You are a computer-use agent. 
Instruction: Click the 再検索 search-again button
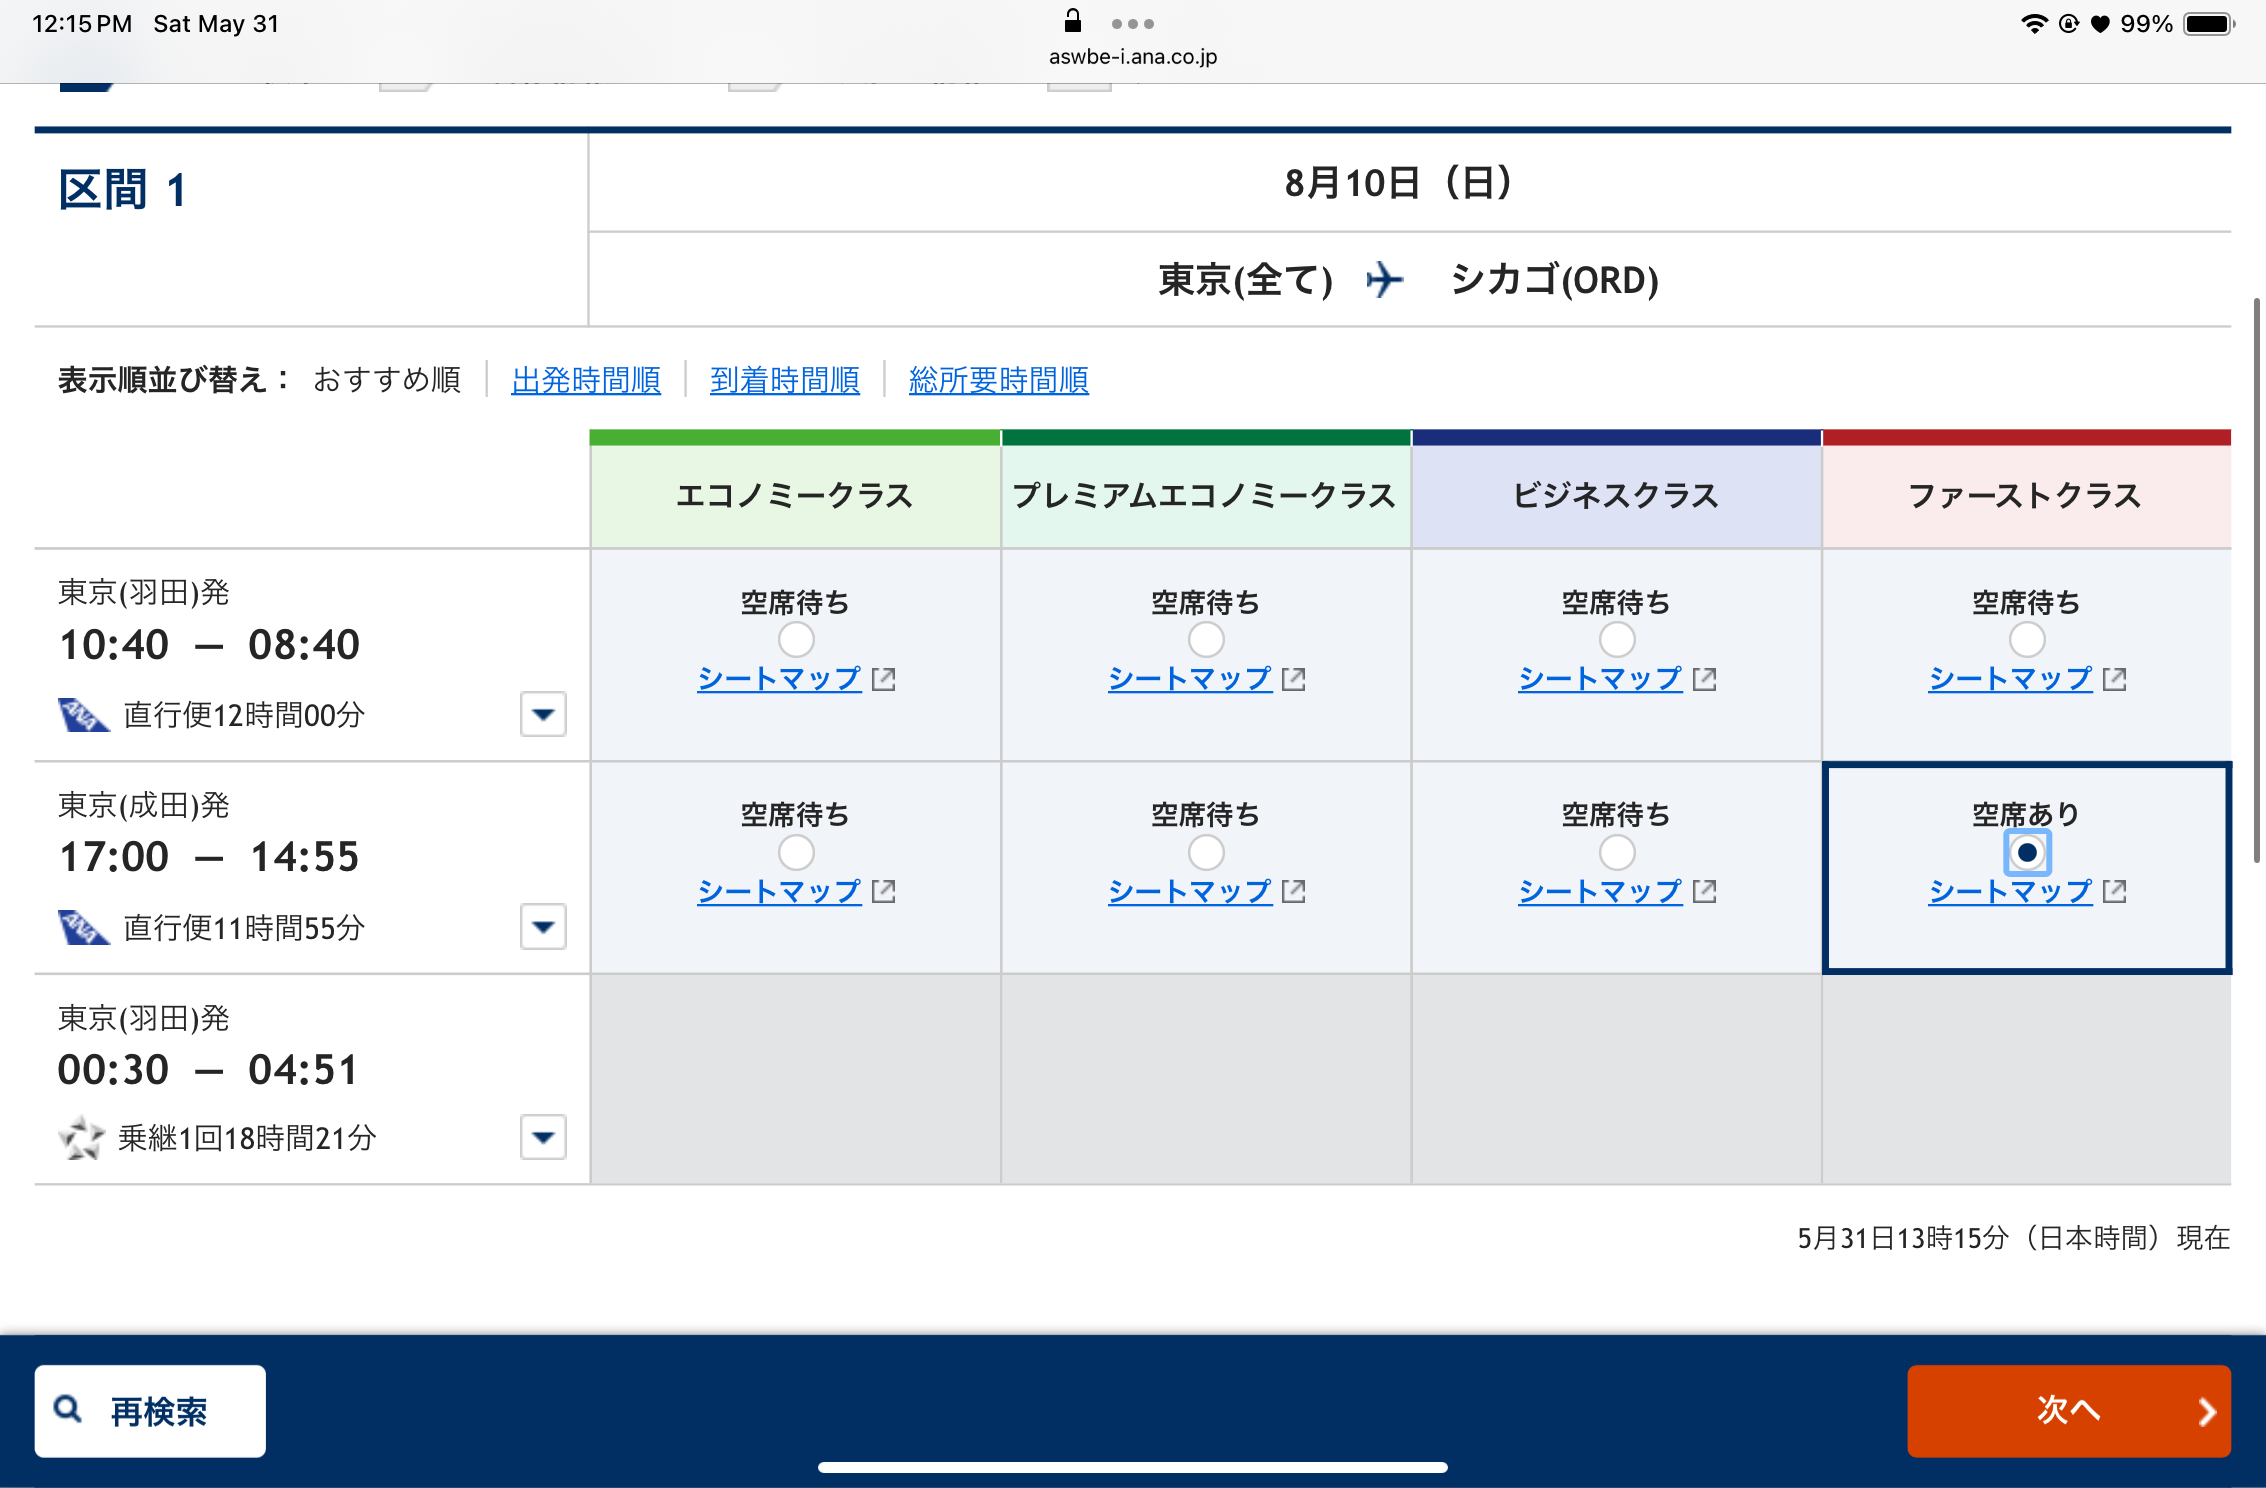coord(150,1411)
